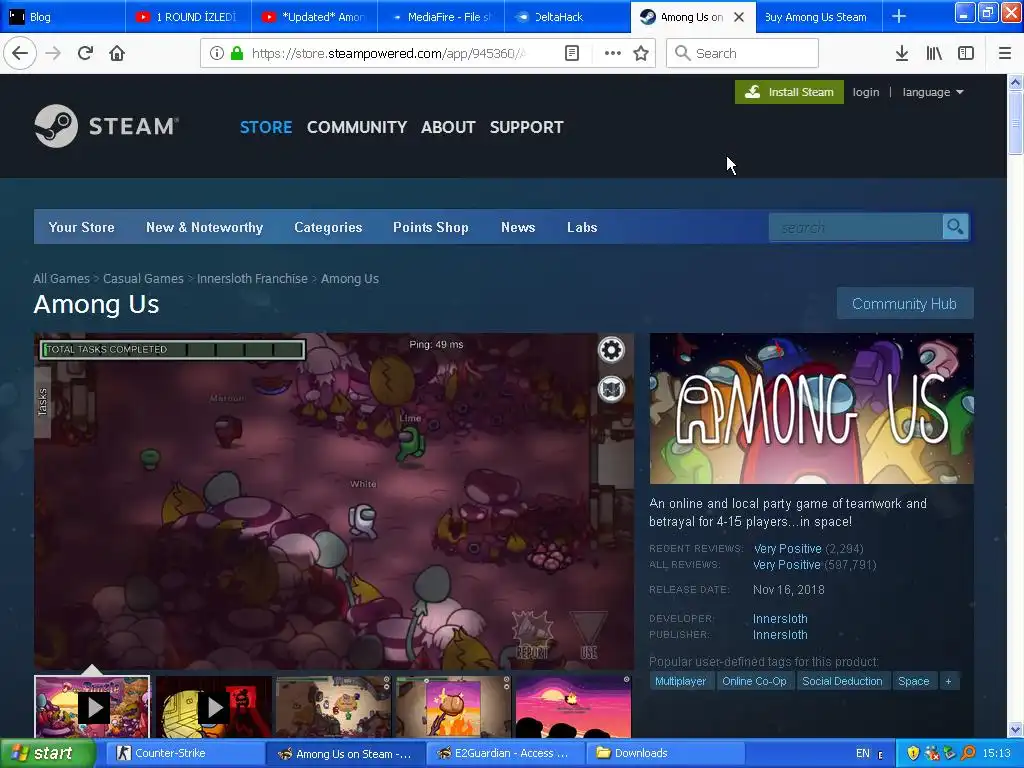This screenshot has height=768, width=1024.
Task: Open the SUPPORT header link
Action: 526,127
